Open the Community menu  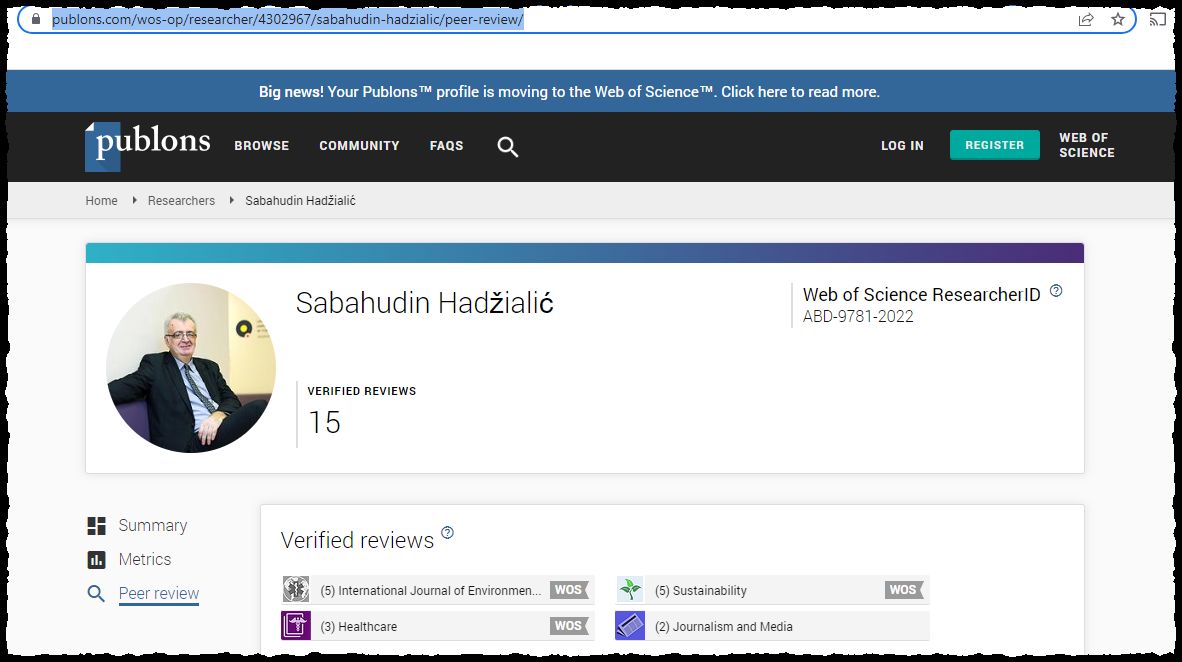(x=359, y=146)
